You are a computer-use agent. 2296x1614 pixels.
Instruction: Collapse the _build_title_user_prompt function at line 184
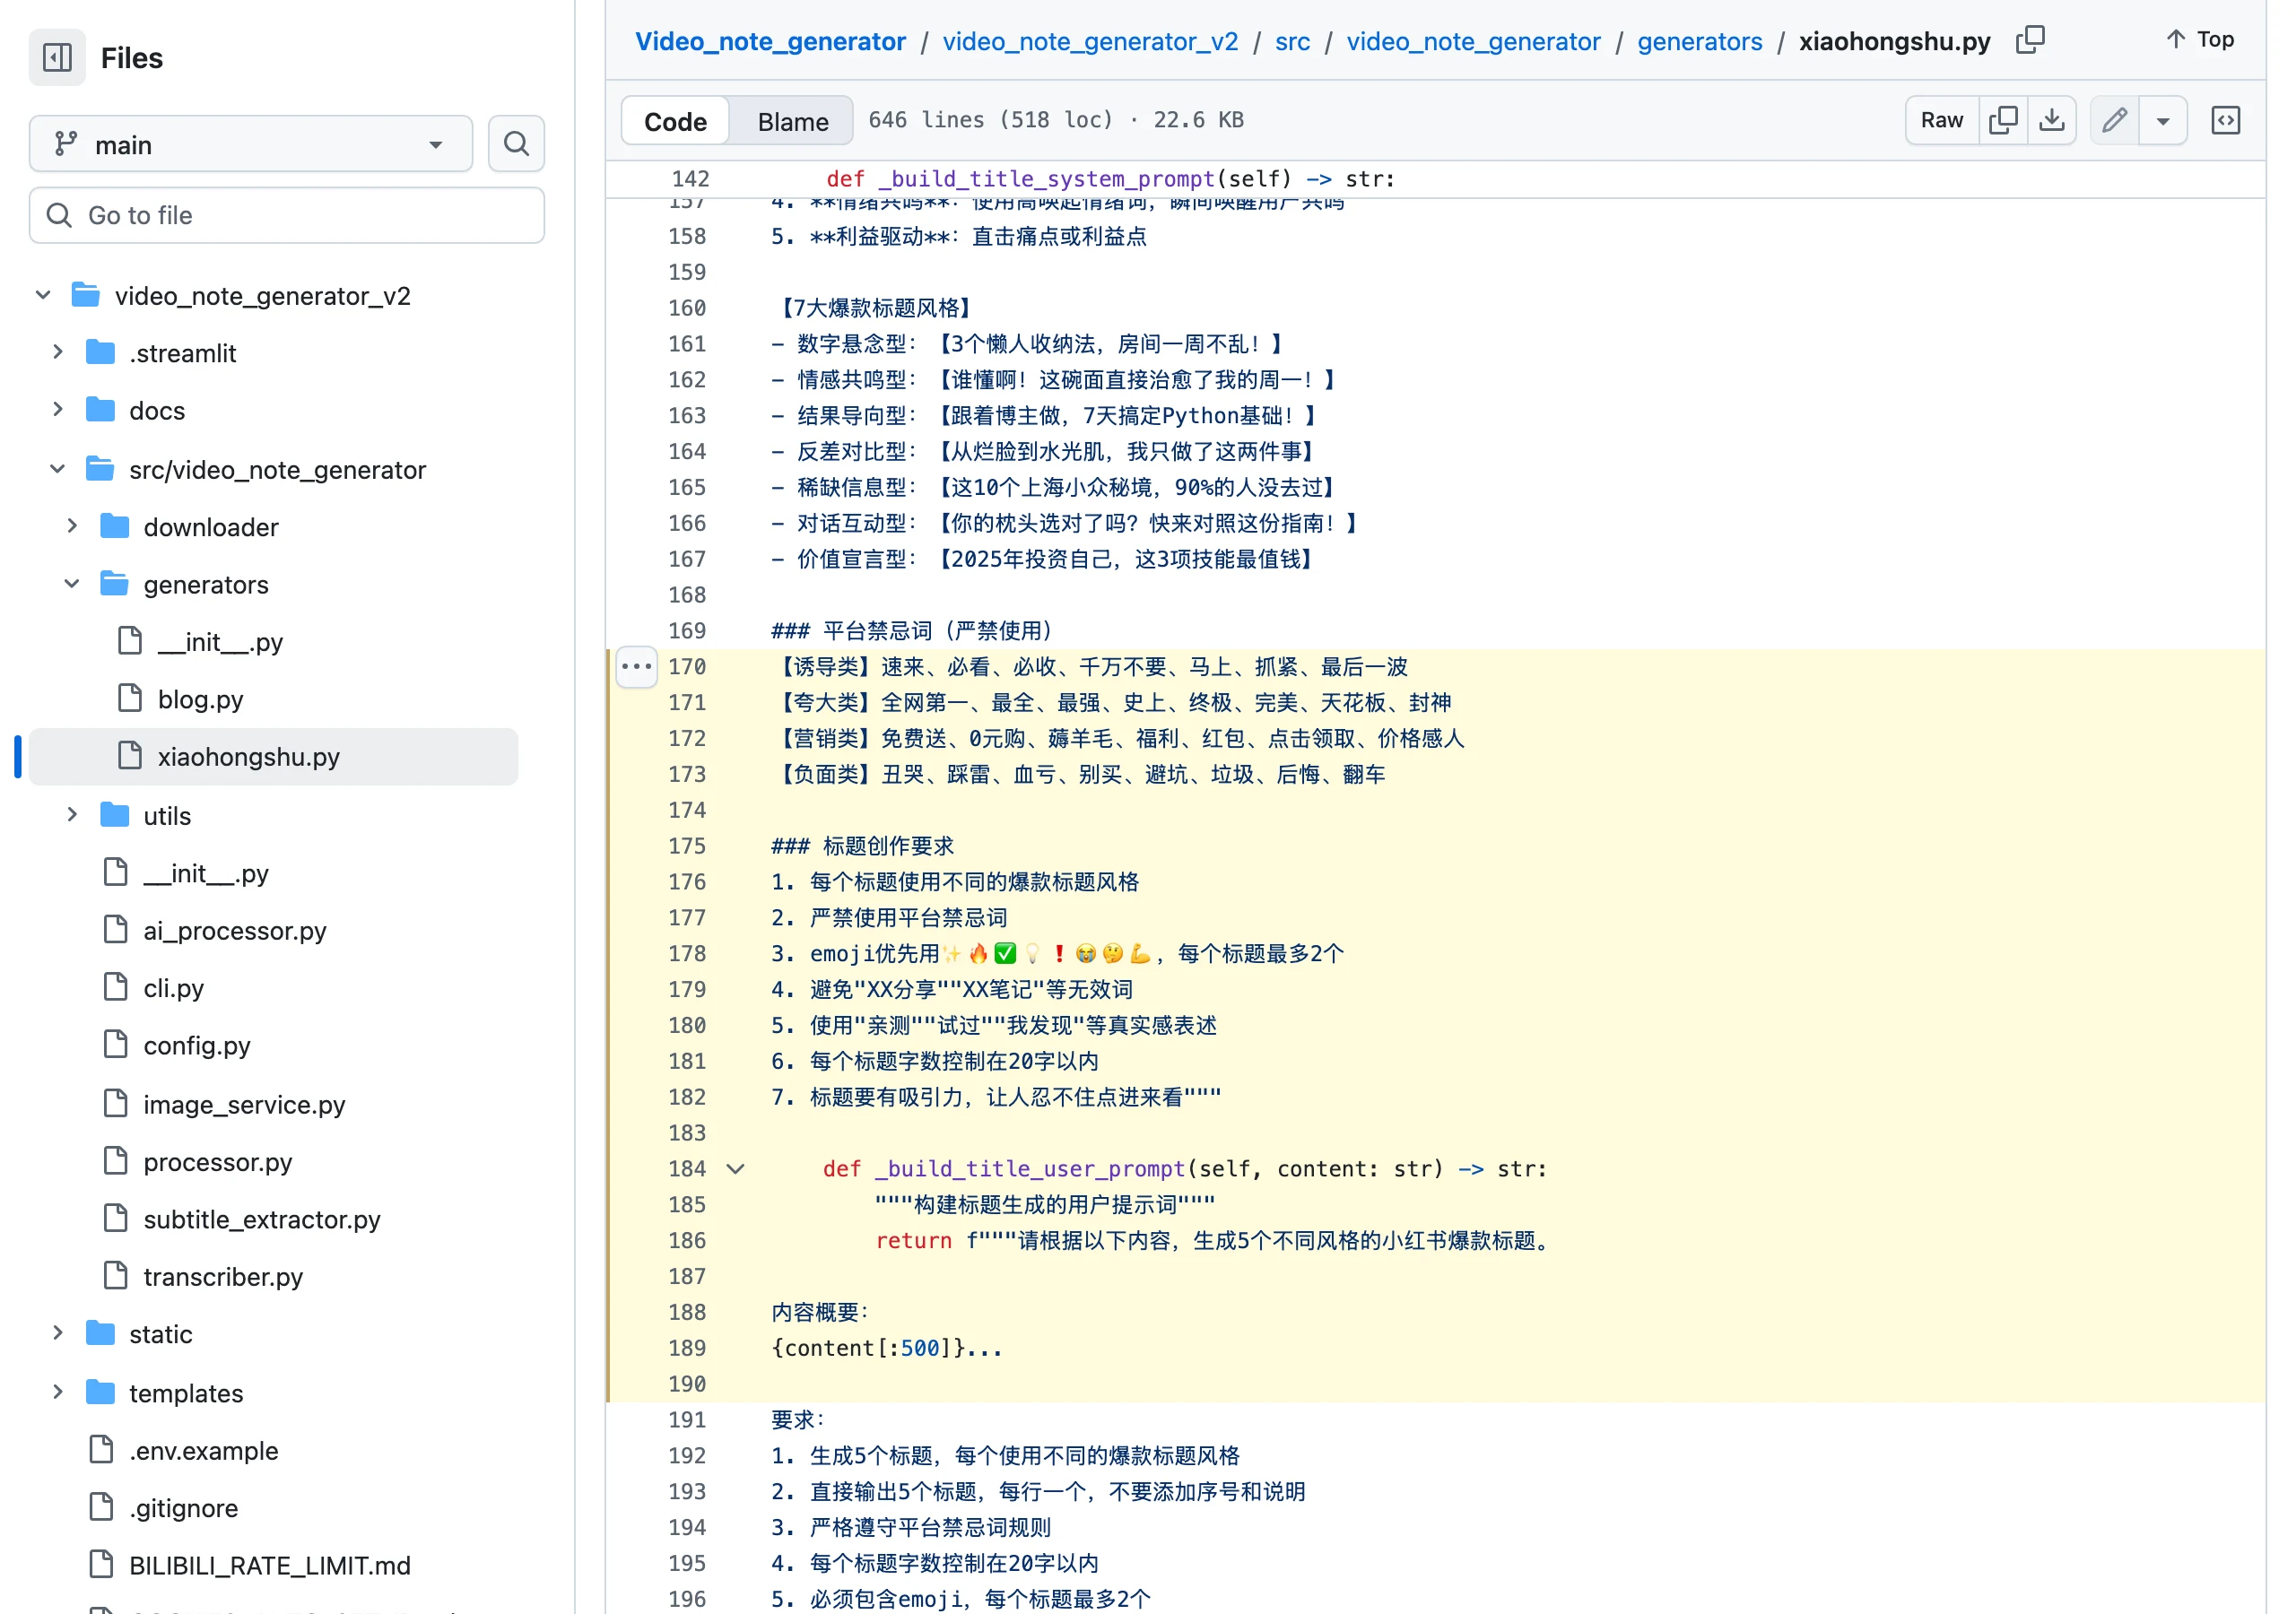point(736,1168)
